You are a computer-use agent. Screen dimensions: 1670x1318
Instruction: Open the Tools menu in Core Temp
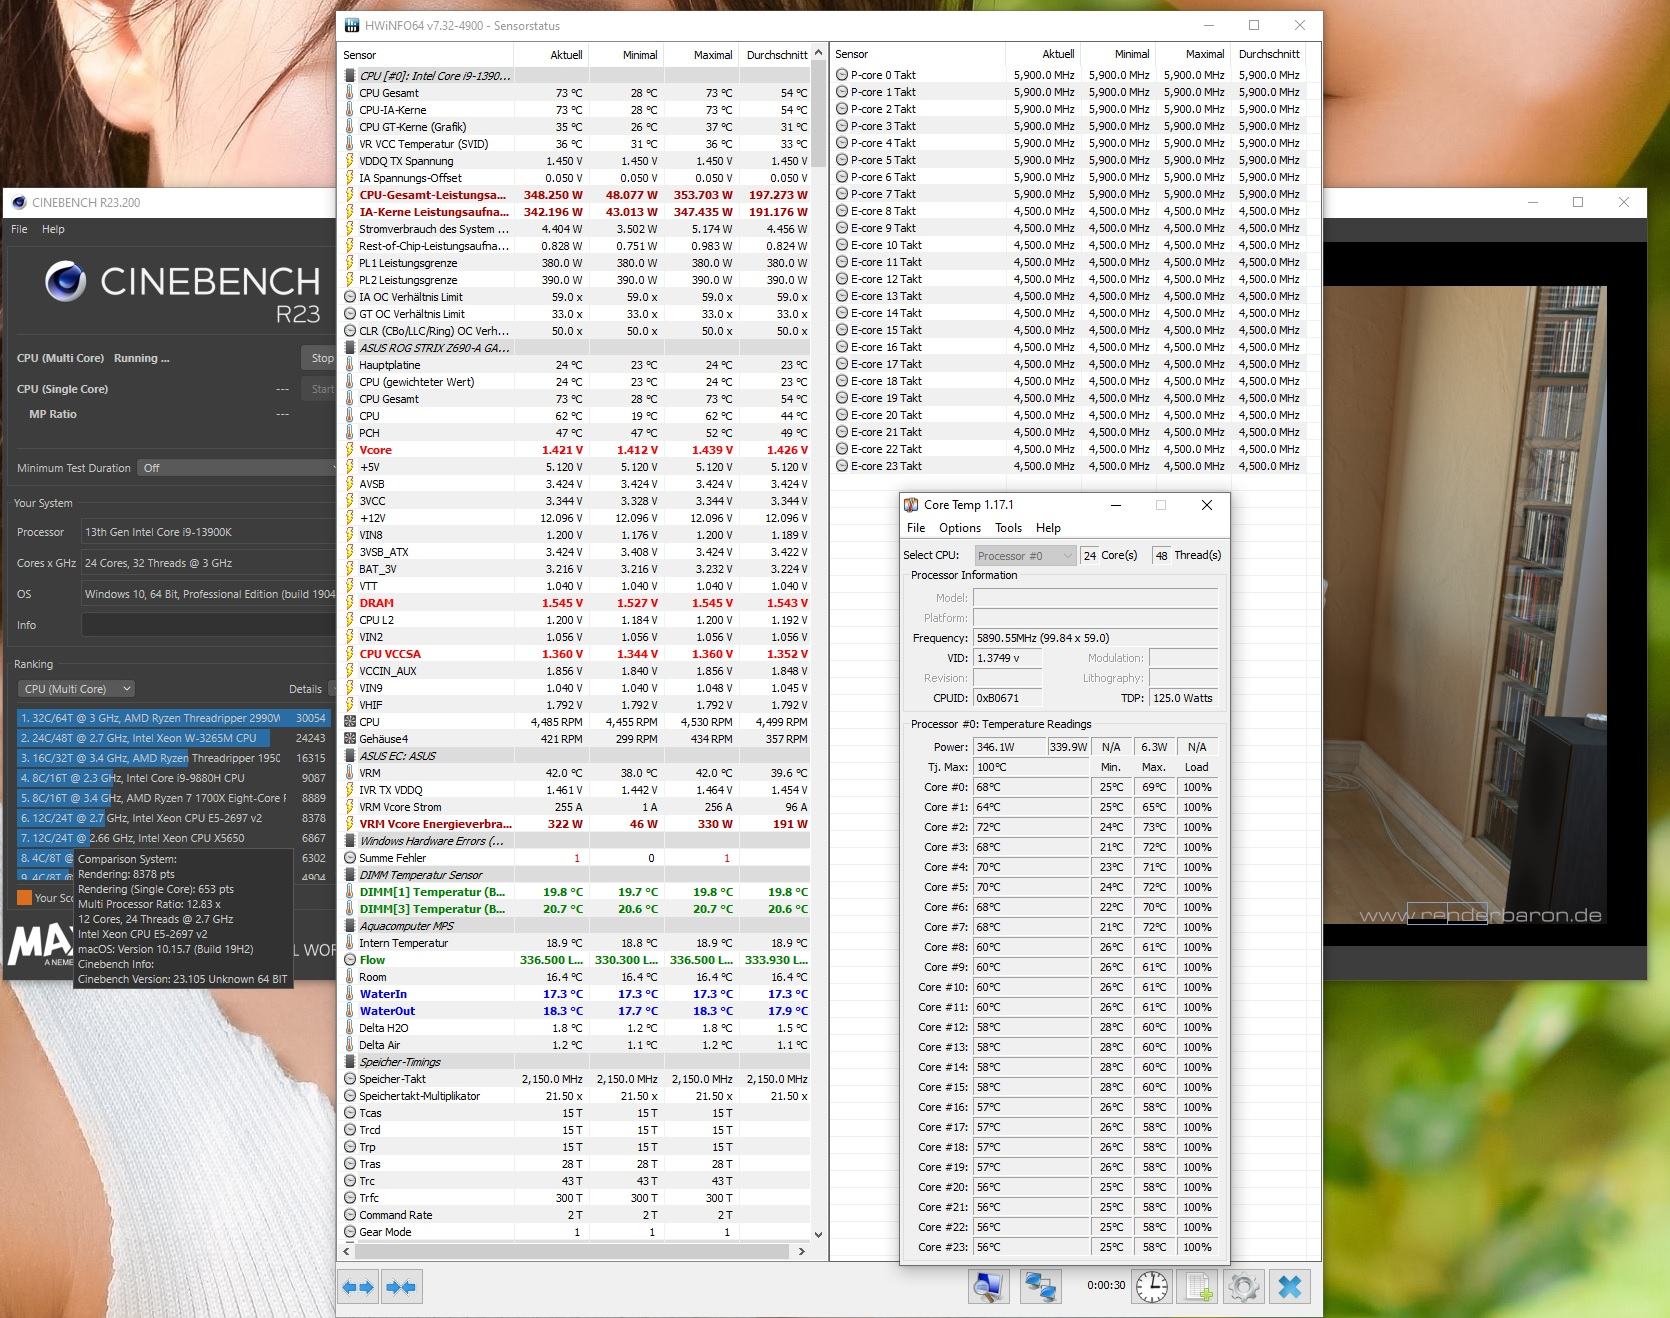pos(1008,528)
